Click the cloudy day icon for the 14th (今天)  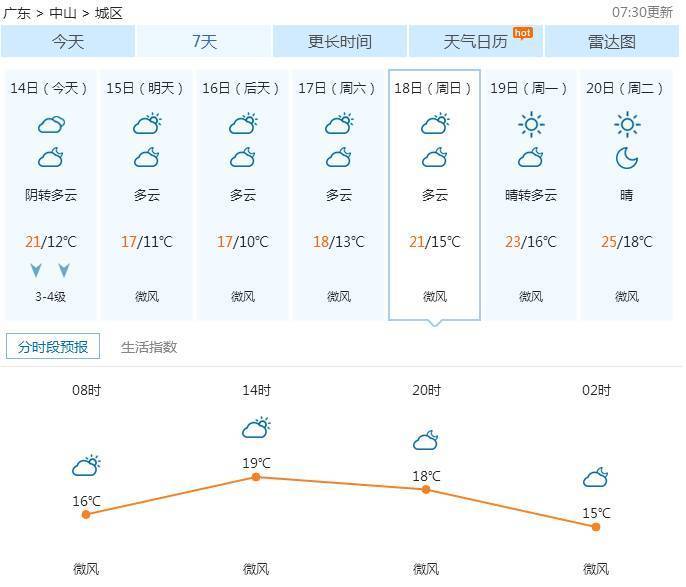(51, 125)
